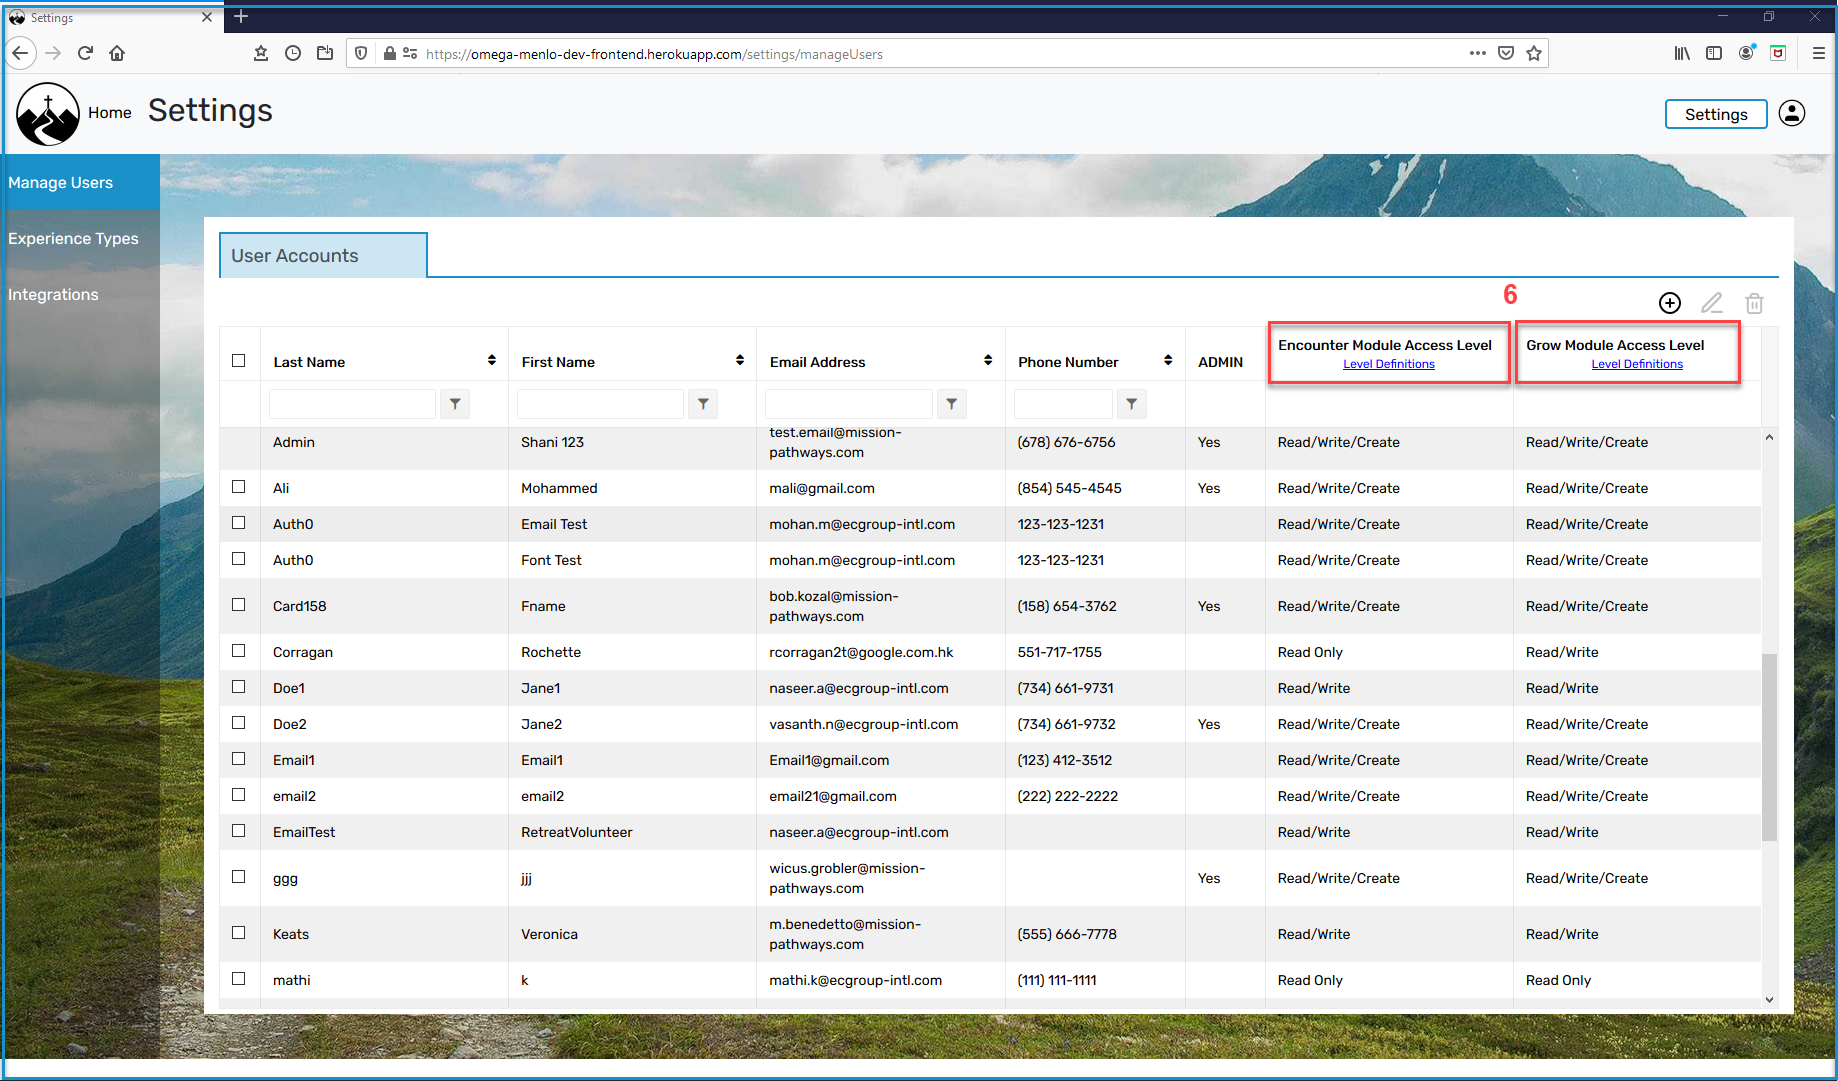Open the tracking protection shield icon
Screen dimensions: 1838x1081
(x=362, y=54)
